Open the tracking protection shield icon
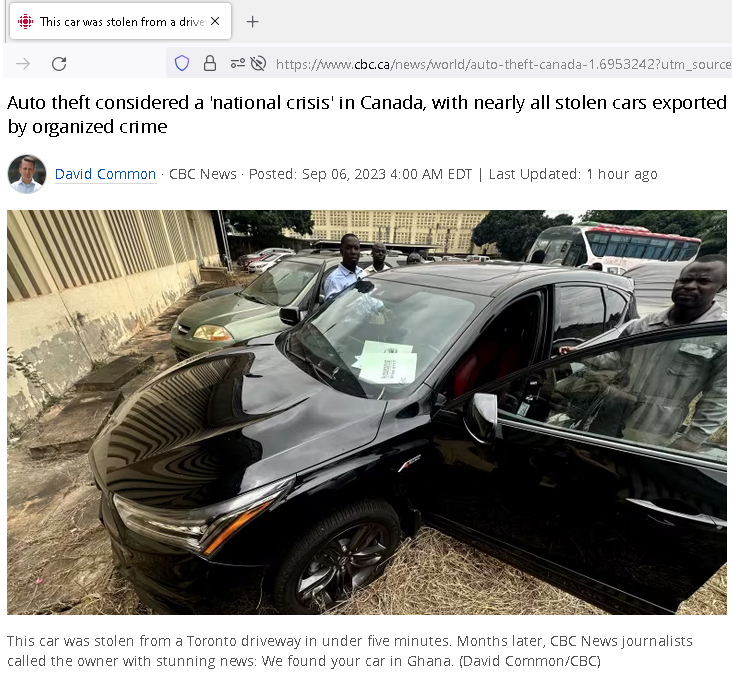This screenshot has height=676, width=732. point(182,63)
